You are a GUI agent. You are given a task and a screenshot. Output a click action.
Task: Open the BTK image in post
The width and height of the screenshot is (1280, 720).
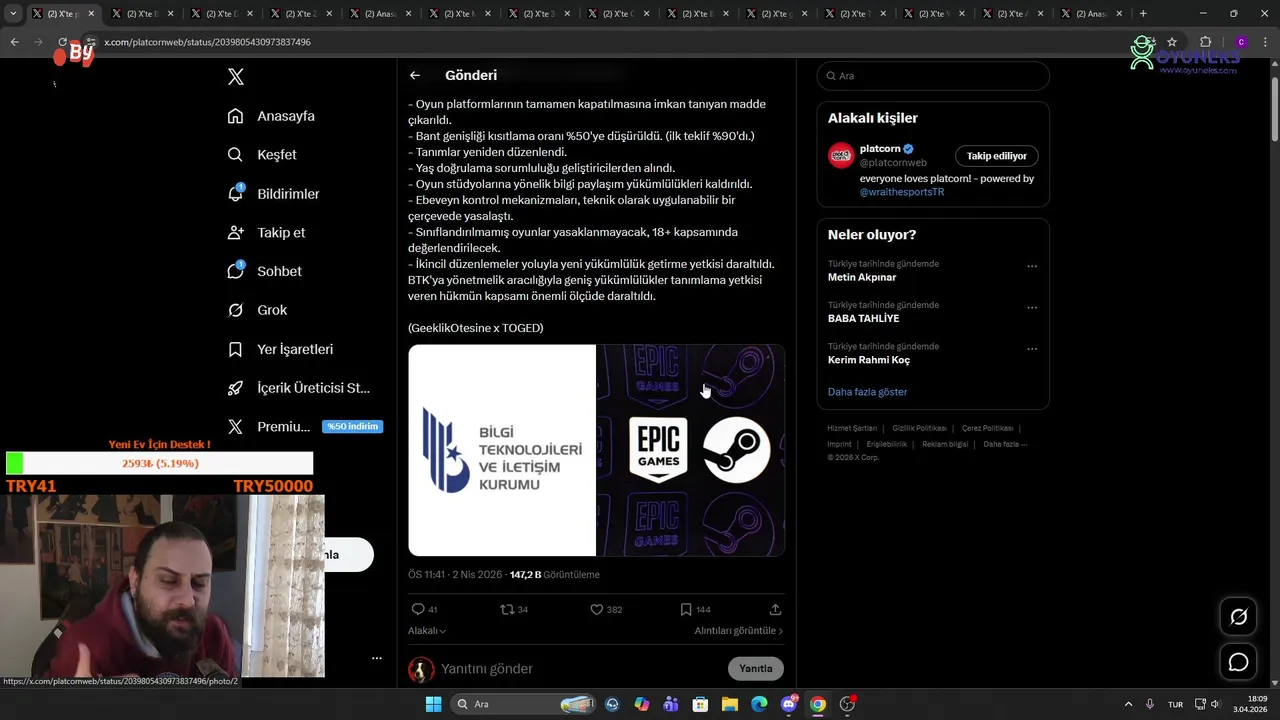pos(502,450)
